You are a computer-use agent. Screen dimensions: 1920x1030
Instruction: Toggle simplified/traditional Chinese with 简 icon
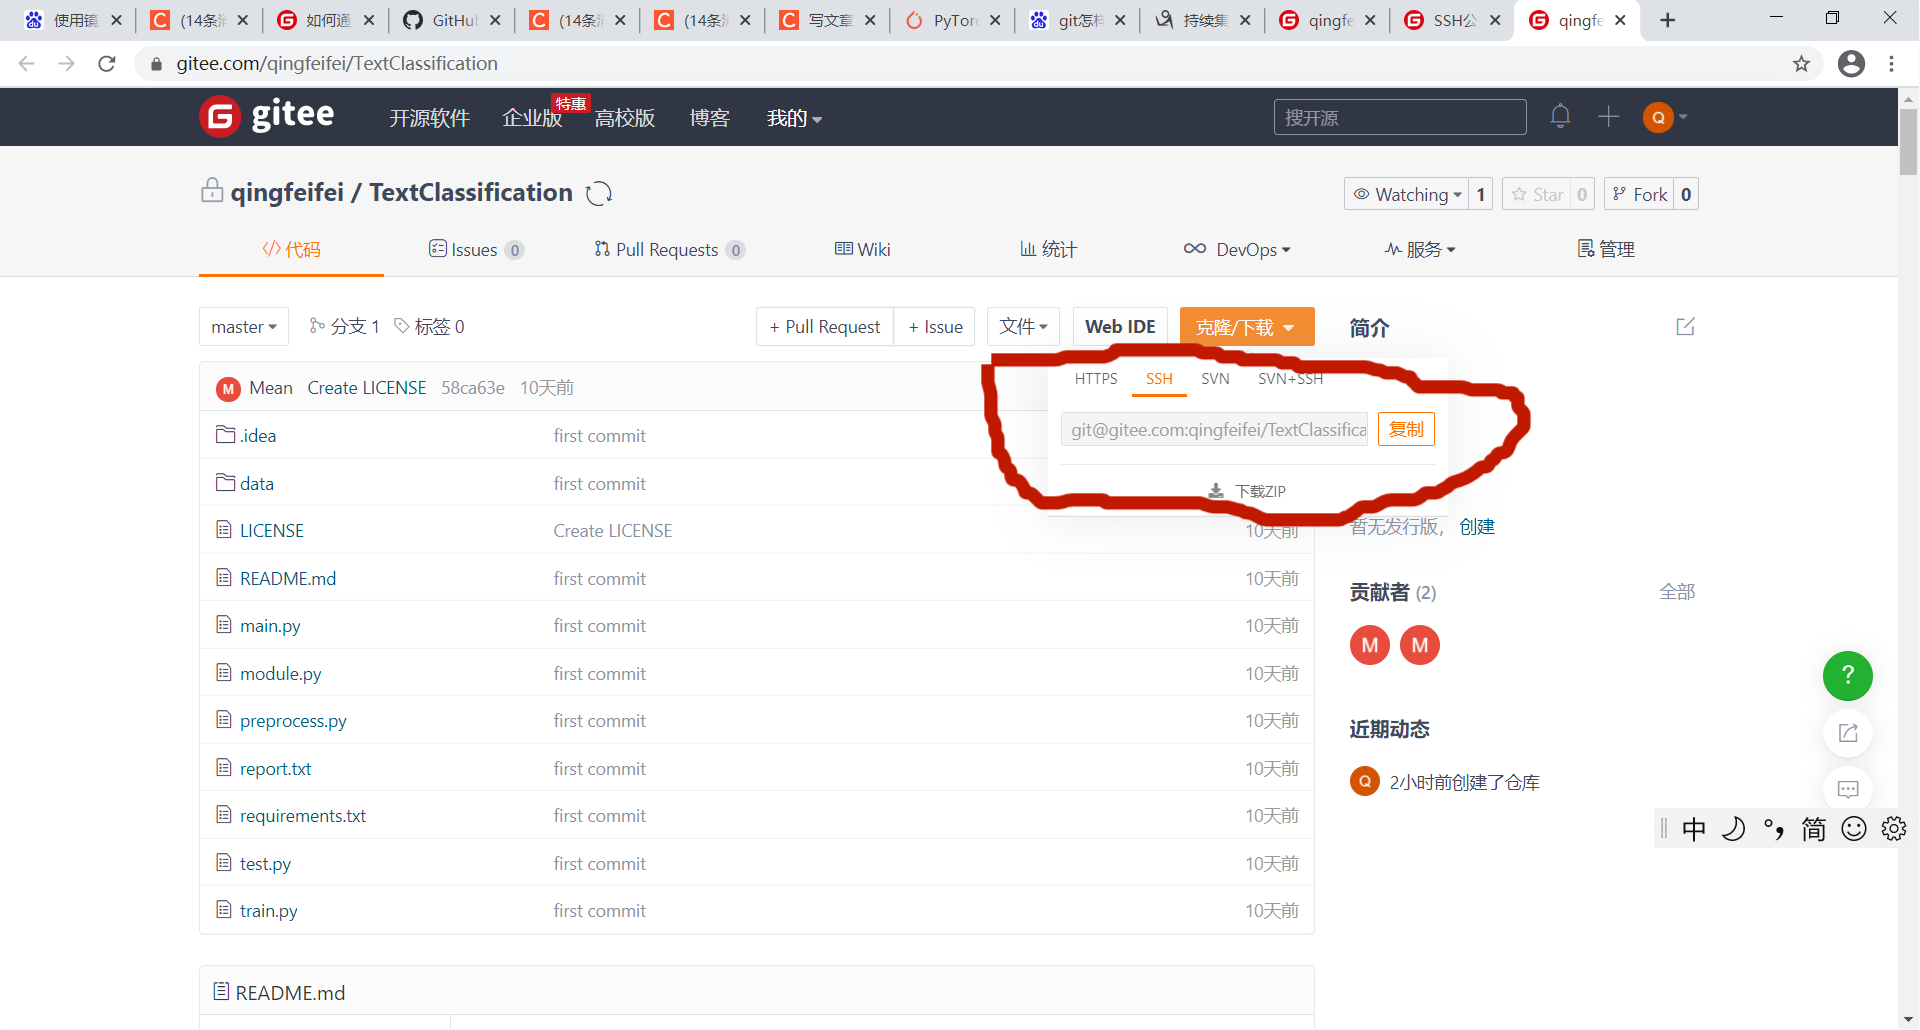coord(1813,828)
